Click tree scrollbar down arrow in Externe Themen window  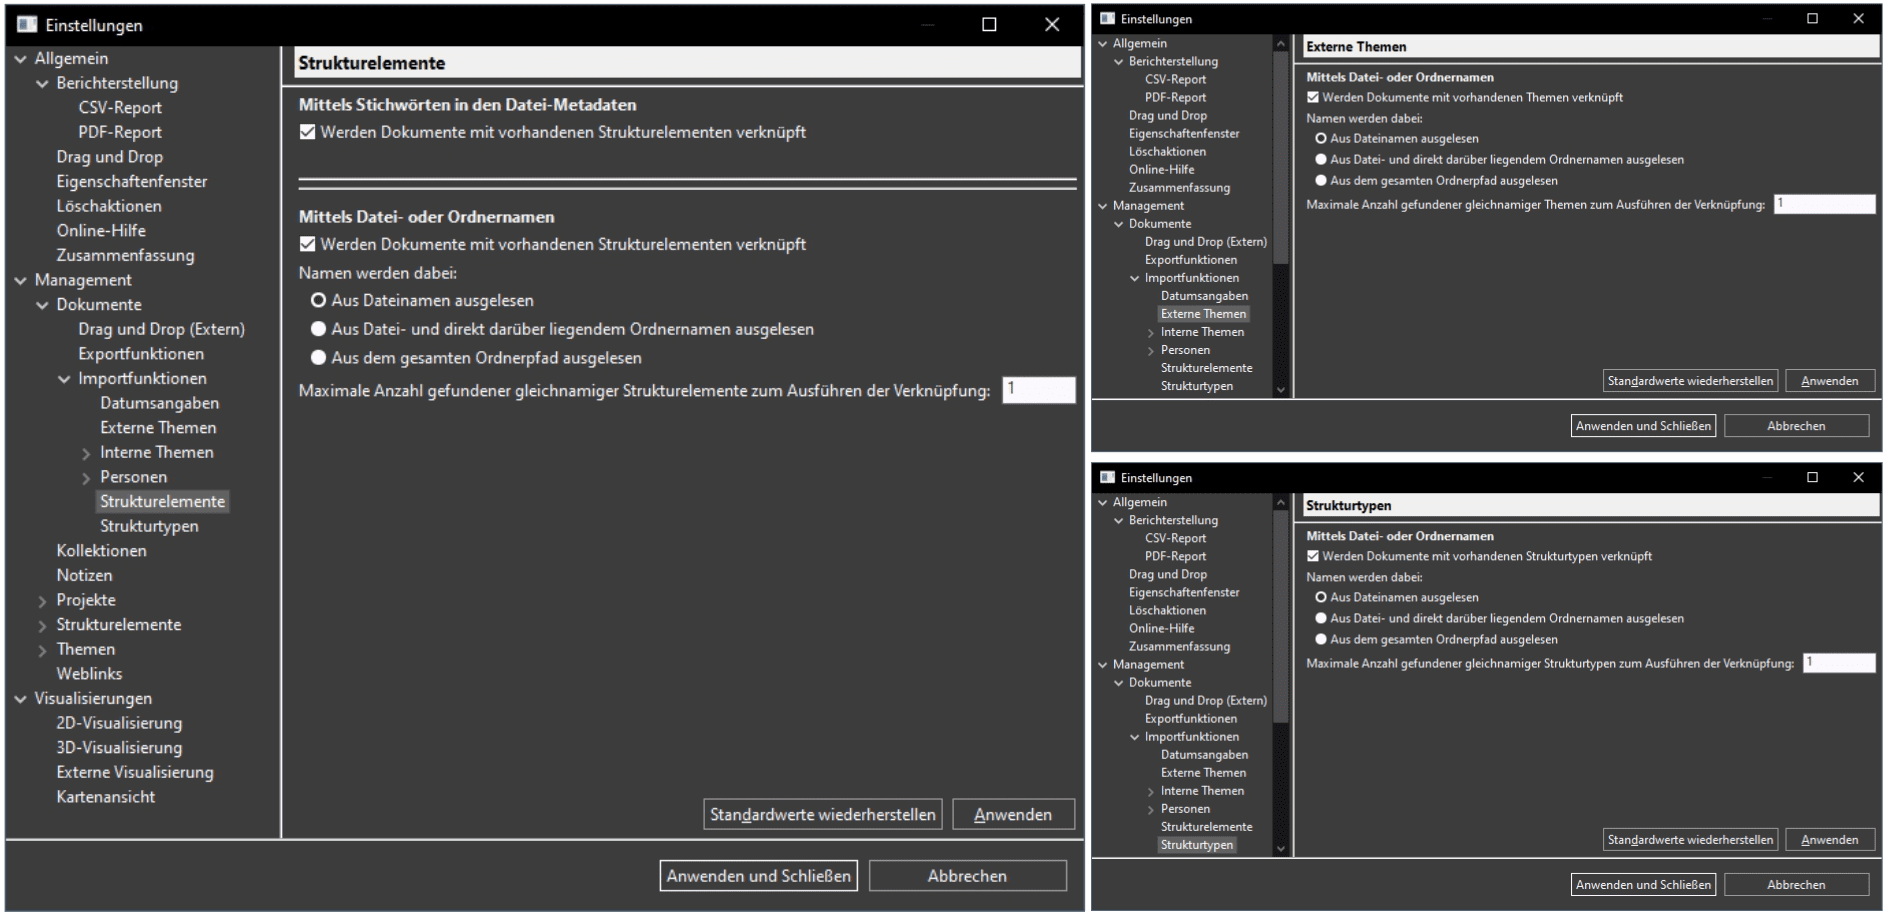click(1281, 390)
